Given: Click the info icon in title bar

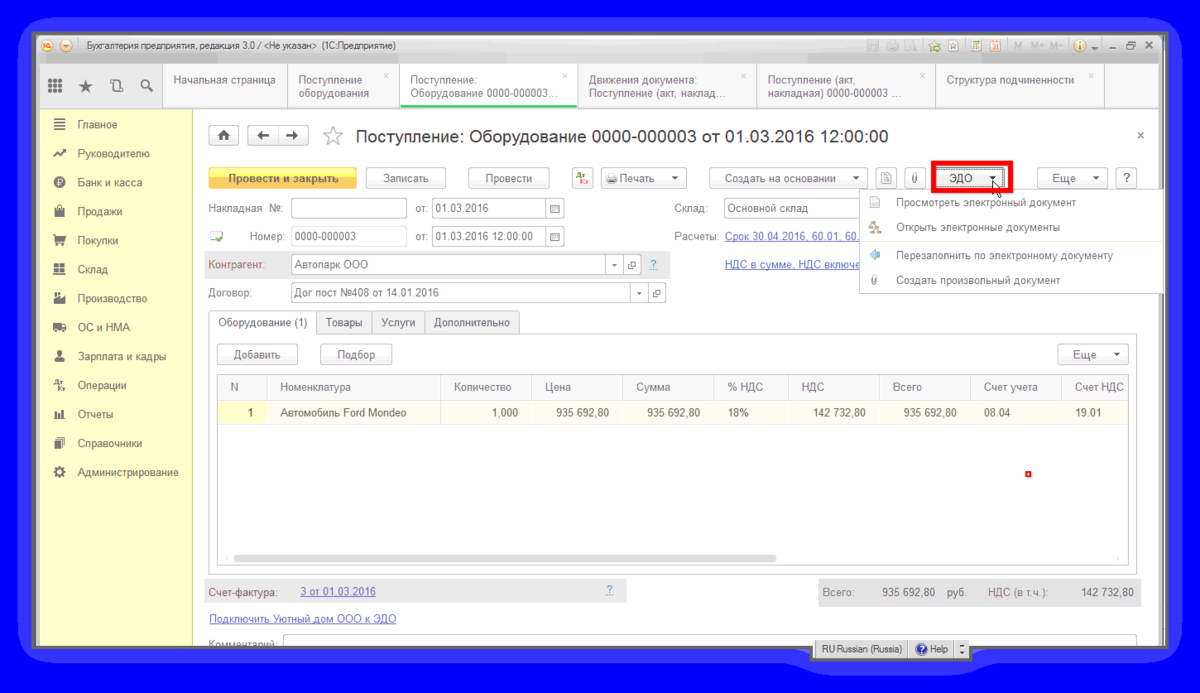Looking at the screenshot, I should (x=1080, y=46).
